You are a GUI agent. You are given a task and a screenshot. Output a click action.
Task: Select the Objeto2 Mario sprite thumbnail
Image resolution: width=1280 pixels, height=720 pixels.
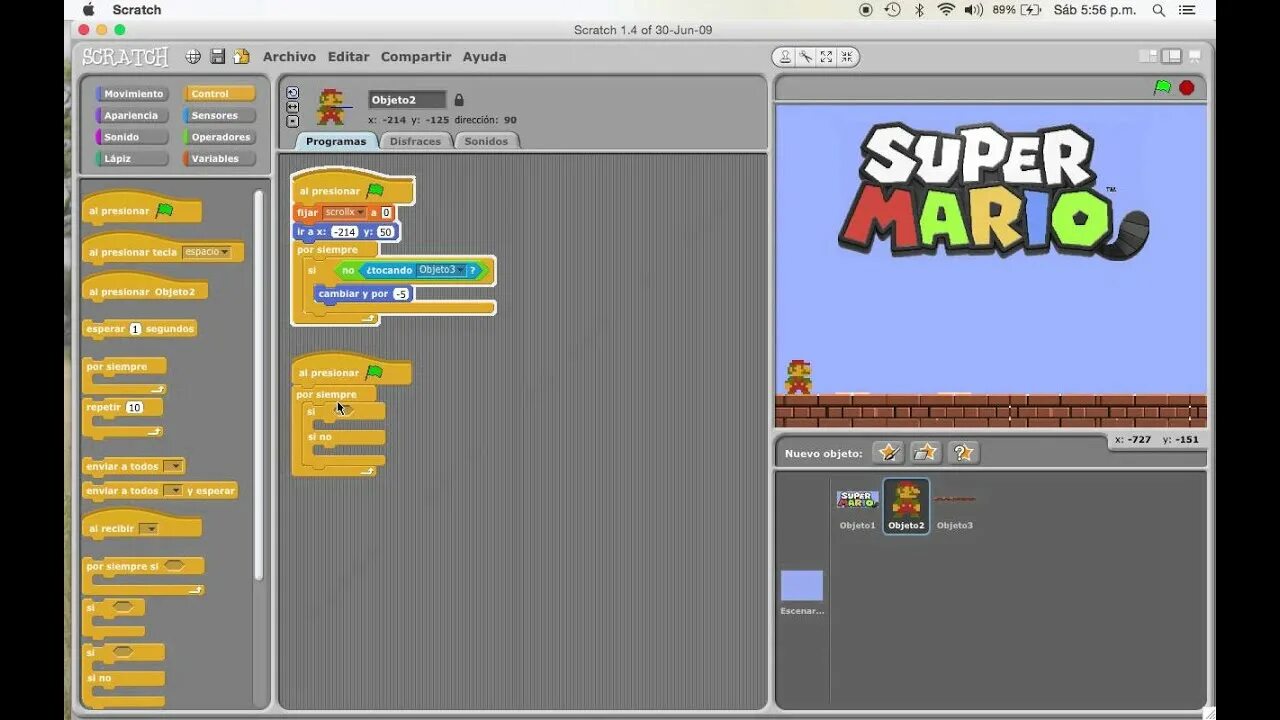pos(906,506)
